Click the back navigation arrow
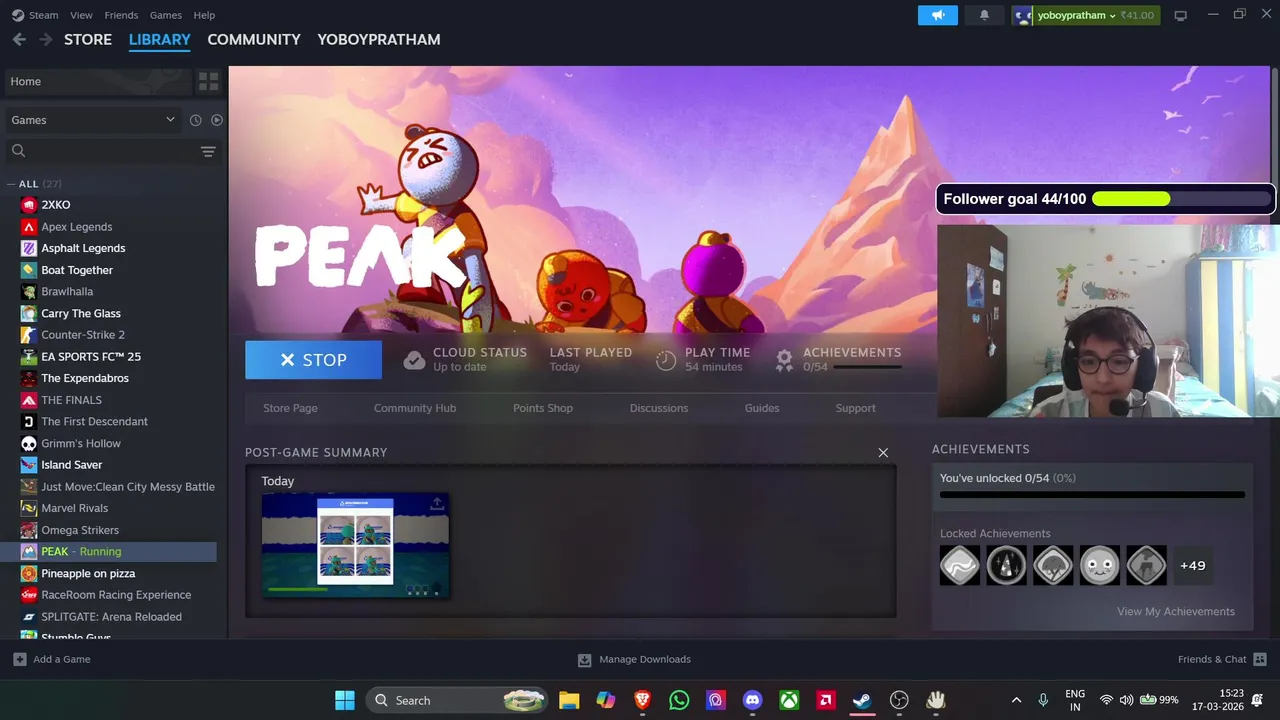This screenshot has width=1280, height=720. coord(19,39)
